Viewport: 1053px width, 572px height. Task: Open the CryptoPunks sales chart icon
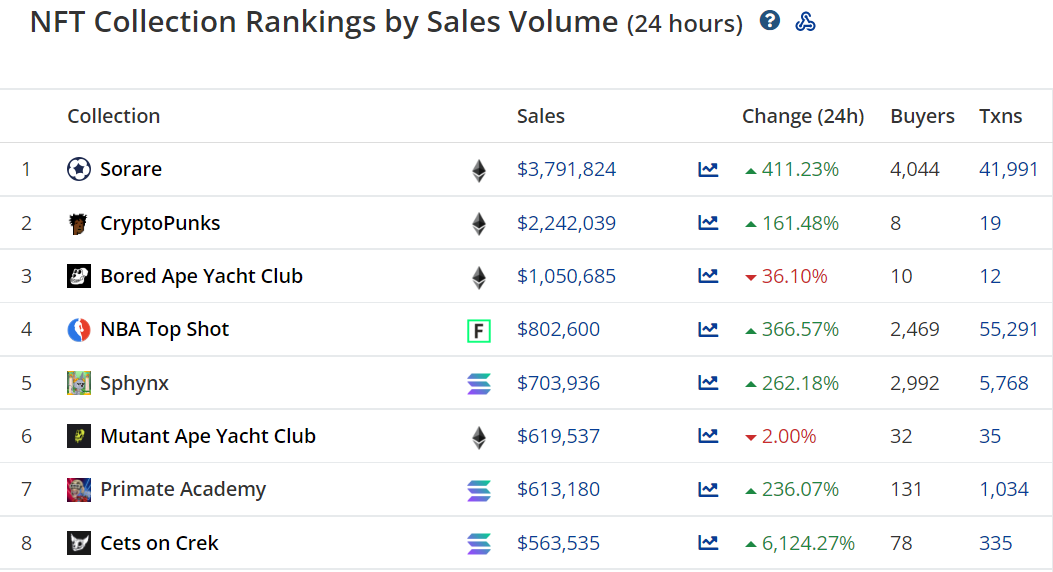708,223
